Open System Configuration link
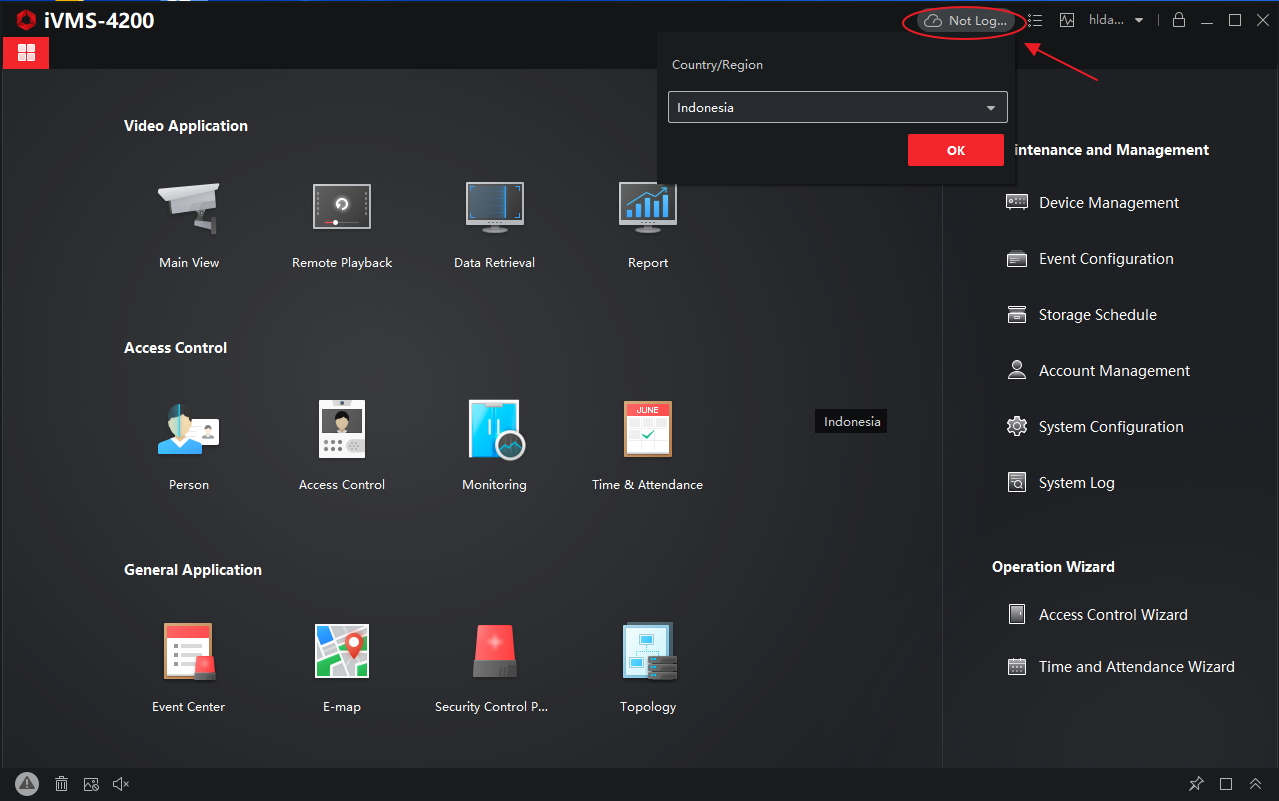This screenshot has height=801, width=1279. (x=1111, y=427)
